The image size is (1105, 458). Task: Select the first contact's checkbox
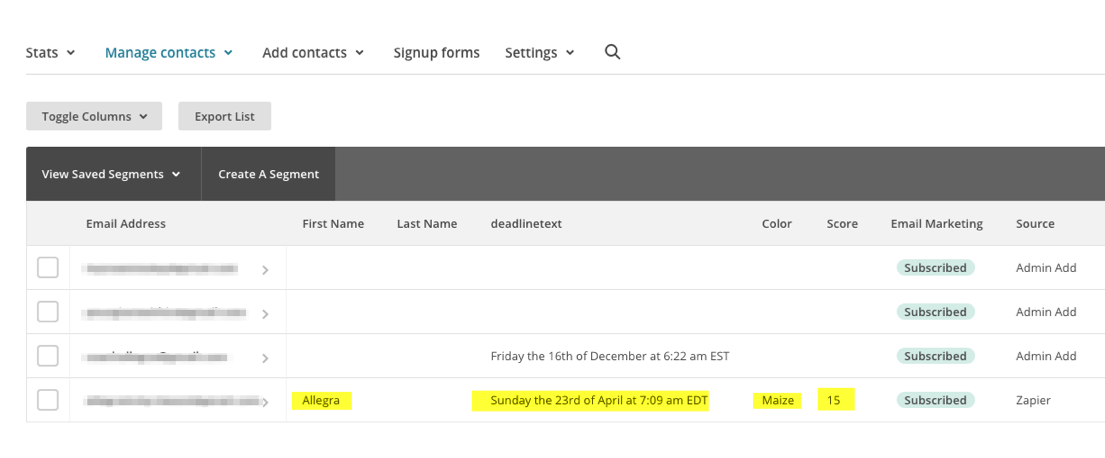click(48, 268)
